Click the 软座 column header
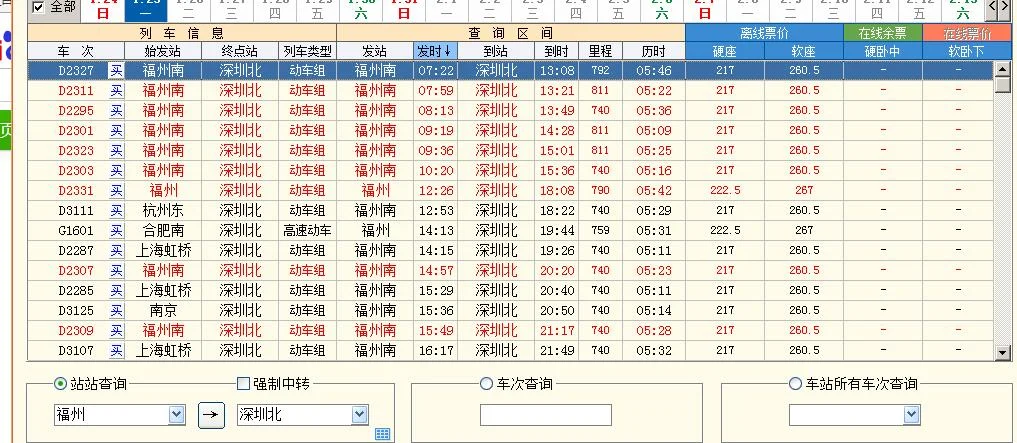Viewport: 1017px width, 443px height. click(804, 51)
